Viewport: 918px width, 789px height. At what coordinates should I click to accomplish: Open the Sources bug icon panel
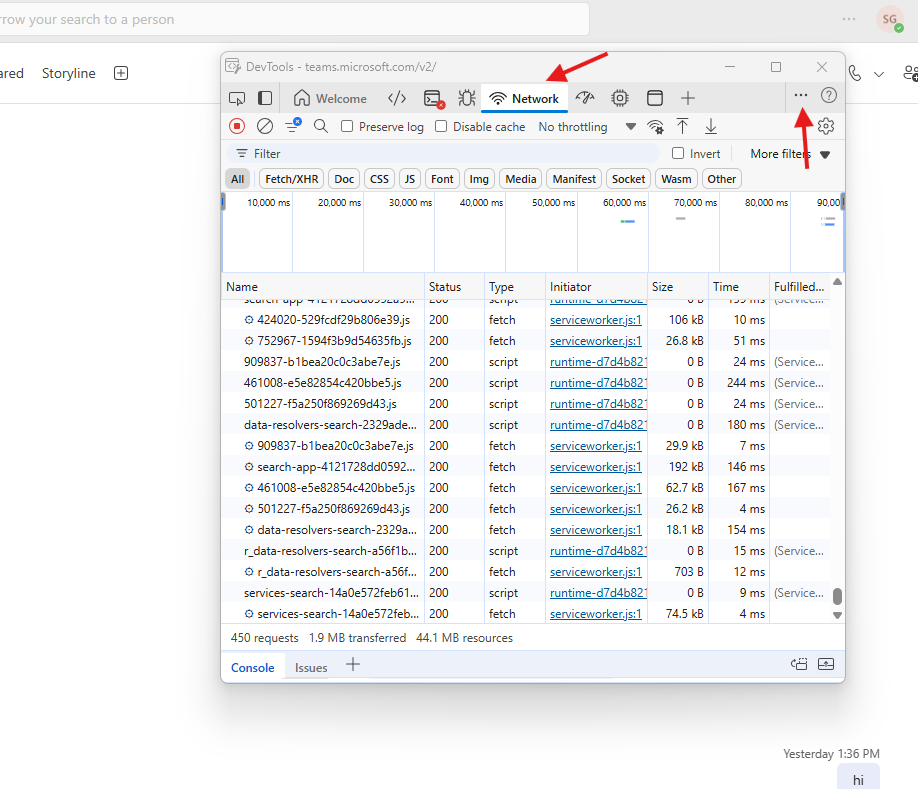pyautogui.click(x=466, y=98)
